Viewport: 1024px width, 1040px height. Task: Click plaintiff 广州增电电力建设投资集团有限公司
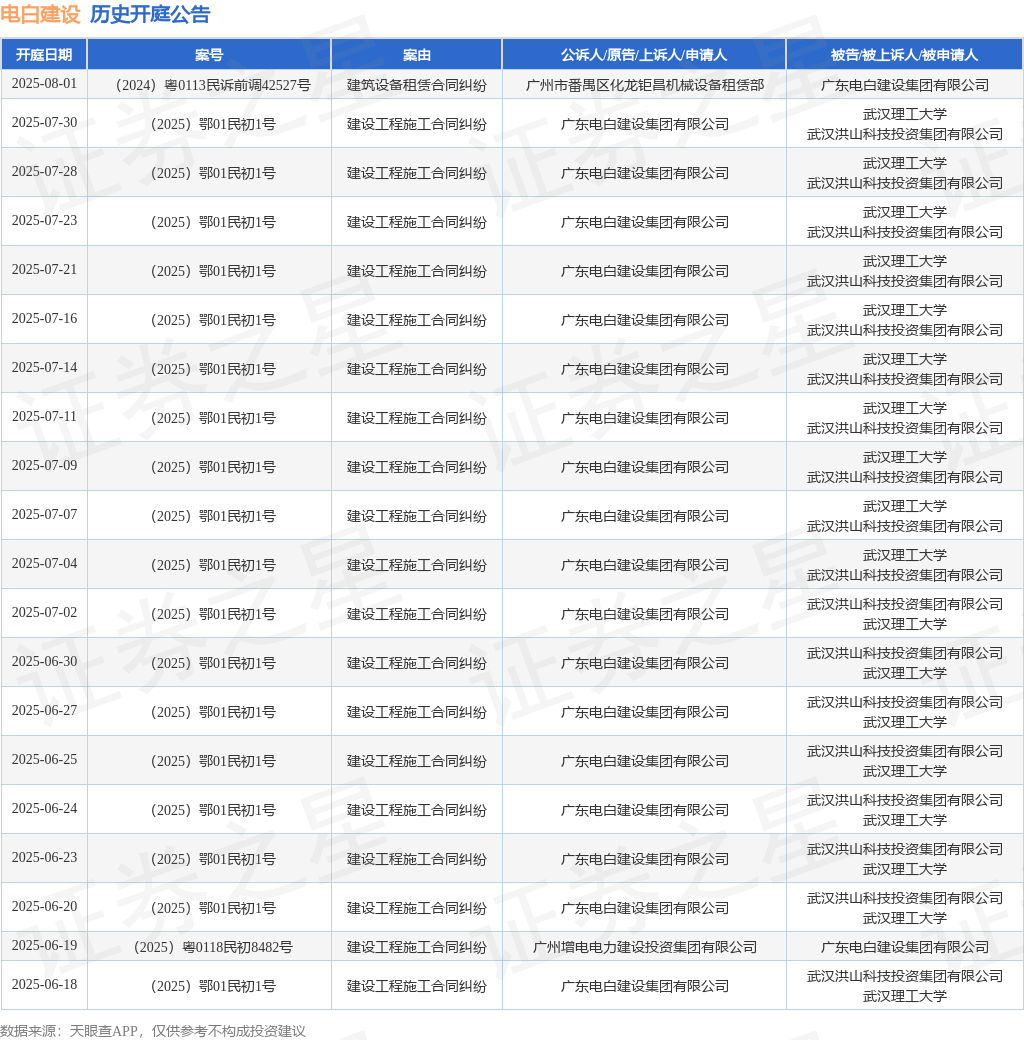tap(645, 948)
